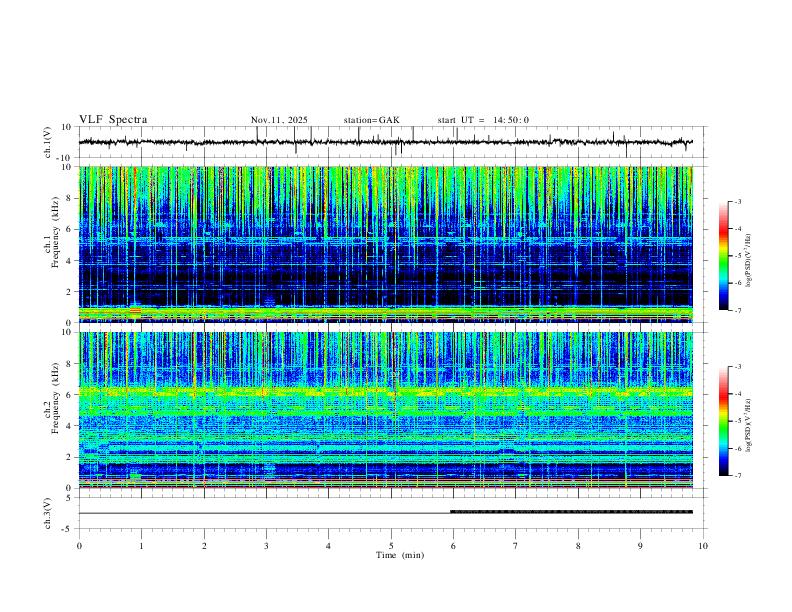The height and width of the screenshot is (612, 792).
Task: Click the '-7' label on ch.1 colorbar
Action: click(737, 311)
